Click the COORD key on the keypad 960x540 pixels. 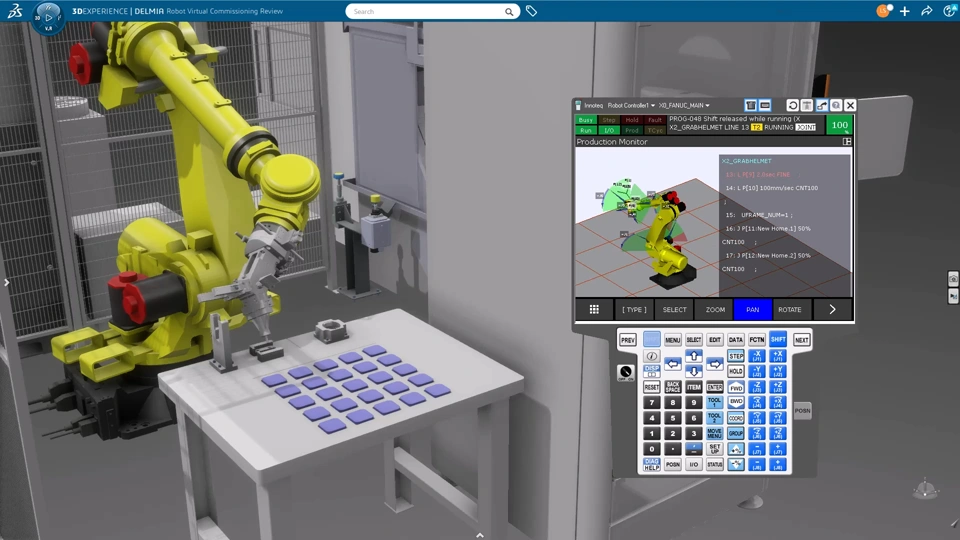(x=736, y=418)
